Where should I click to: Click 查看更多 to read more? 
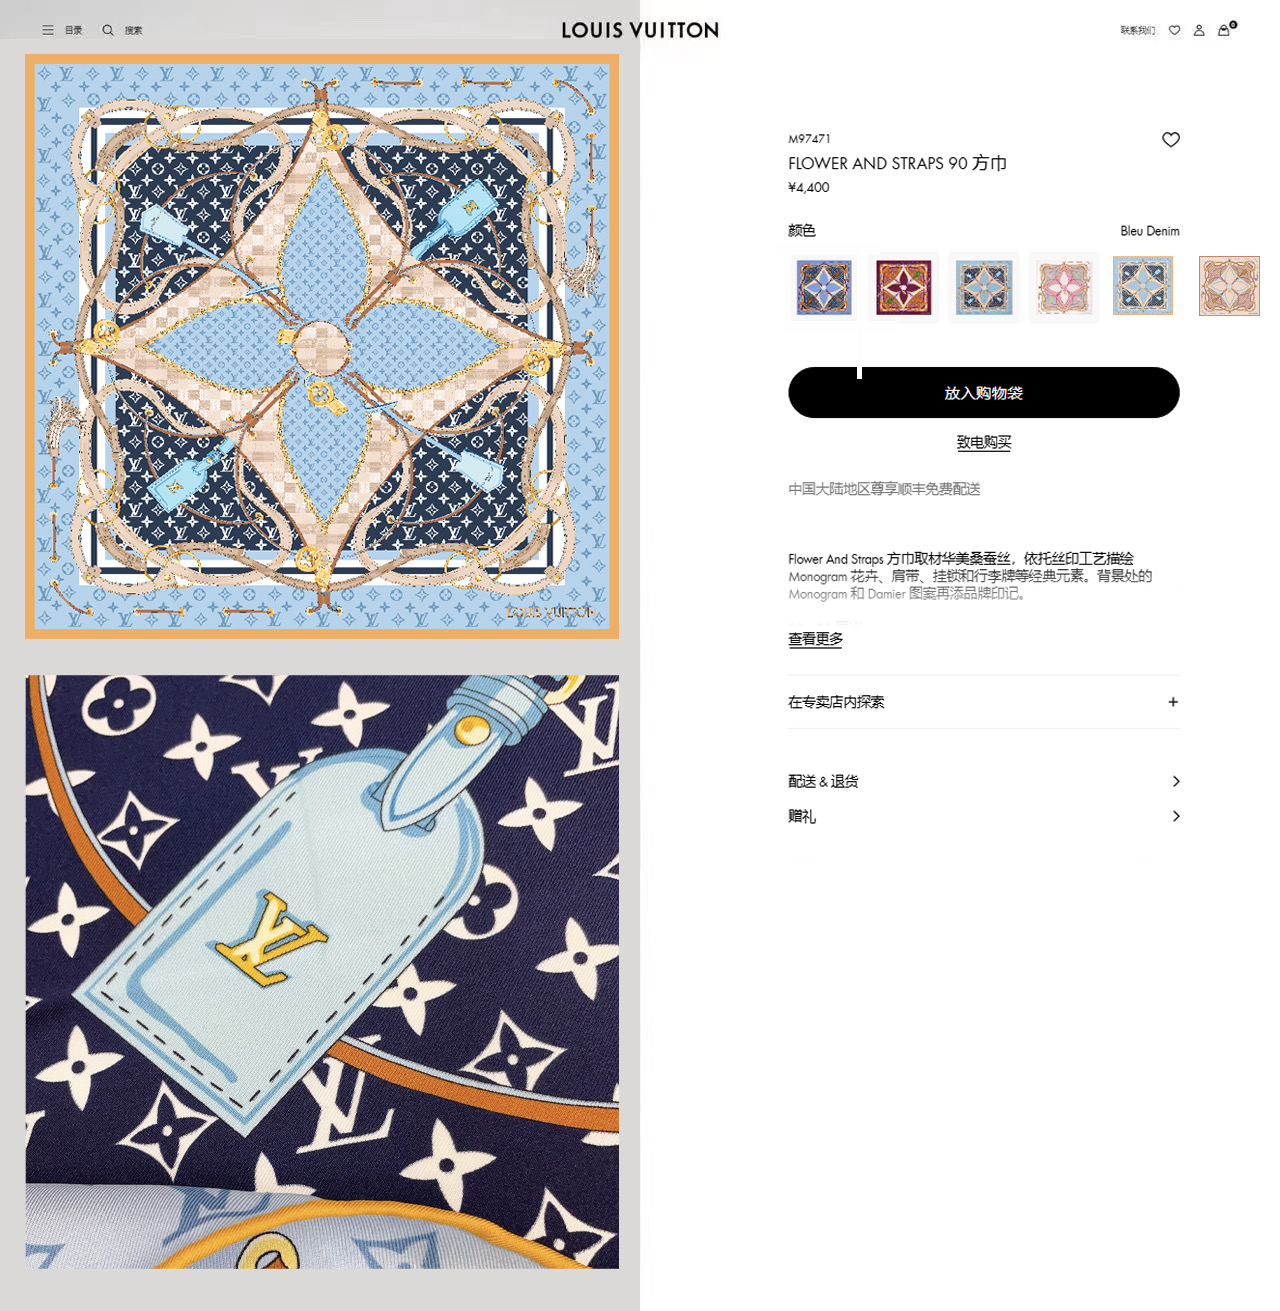click(x=815, y=639)
